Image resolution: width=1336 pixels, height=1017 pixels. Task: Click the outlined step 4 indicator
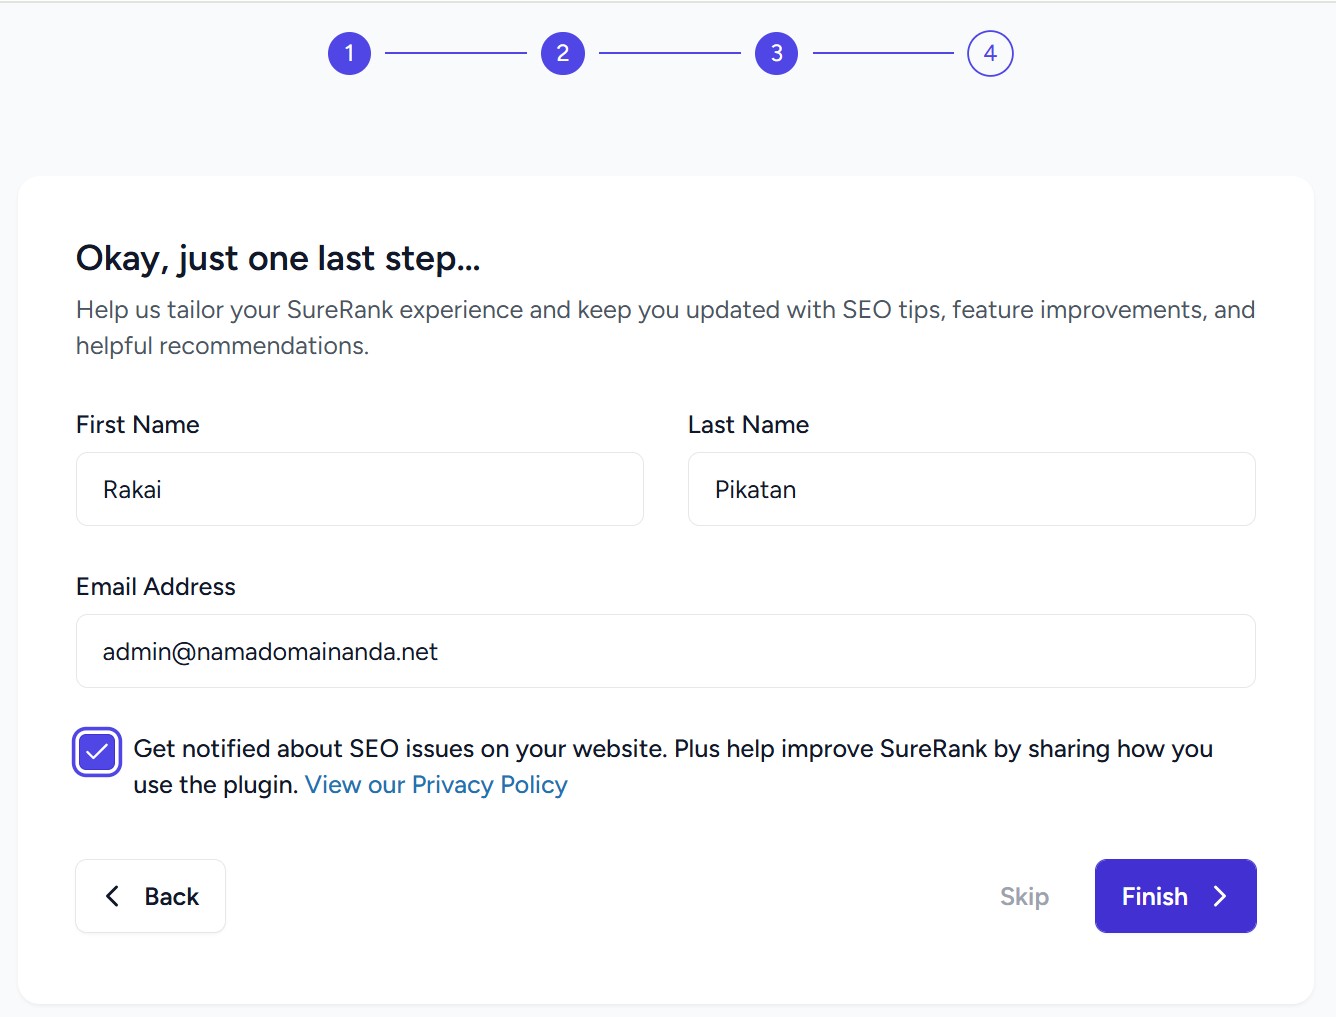(x=990, y=54)
